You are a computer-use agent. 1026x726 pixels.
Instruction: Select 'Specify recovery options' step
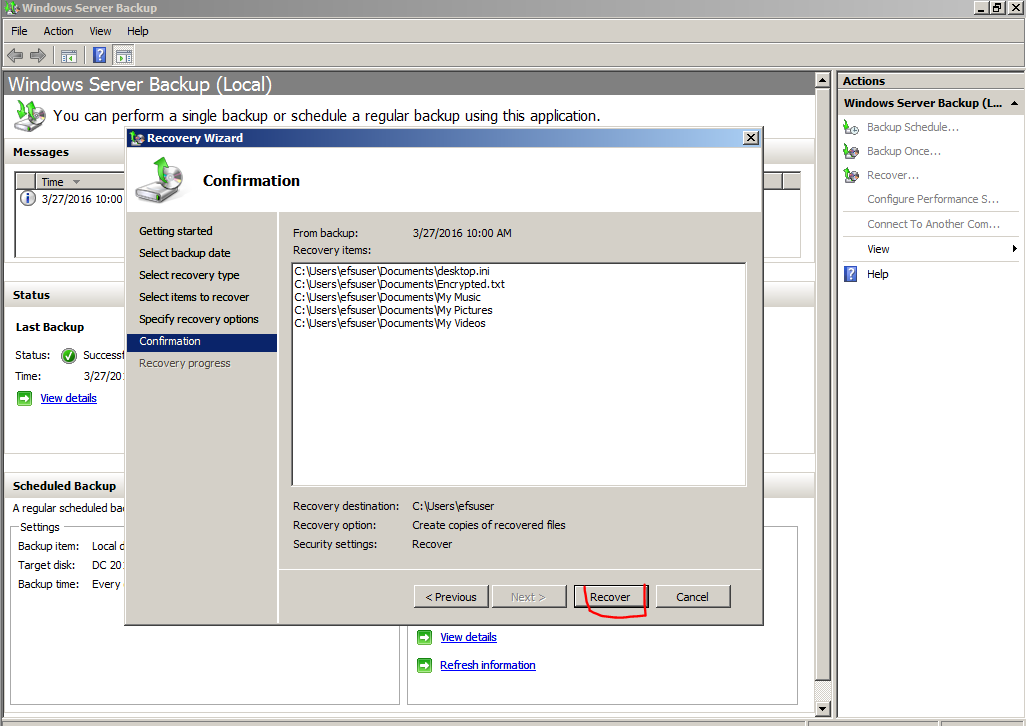[198, 319]
